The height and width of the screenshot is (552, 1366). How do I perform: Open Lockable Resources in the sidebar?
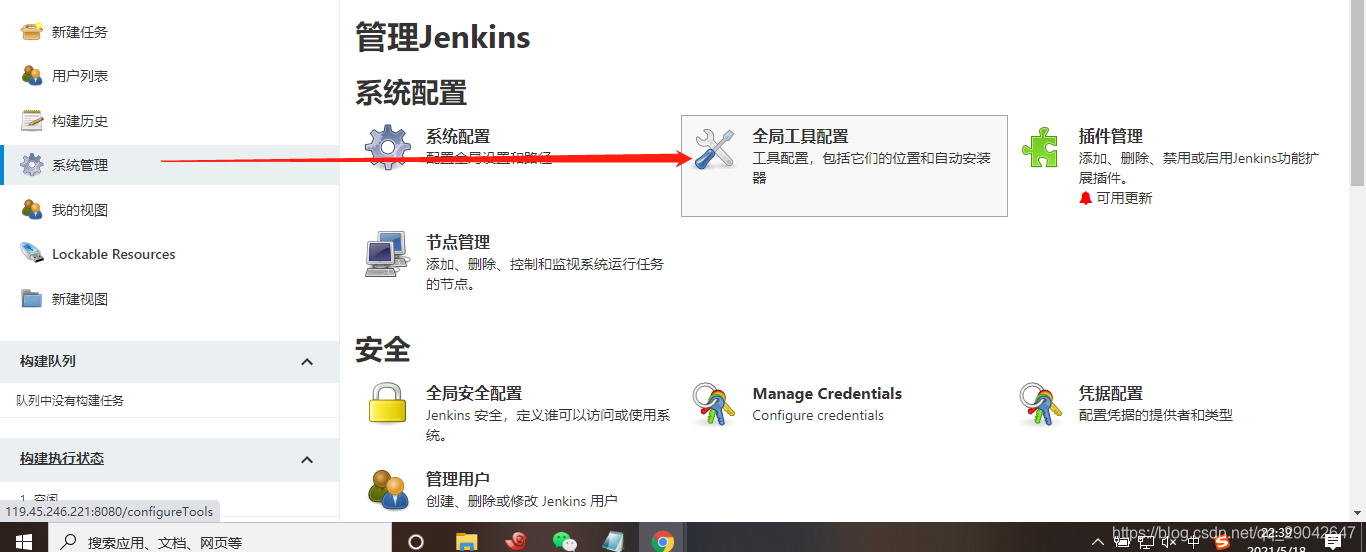(113, 254)
